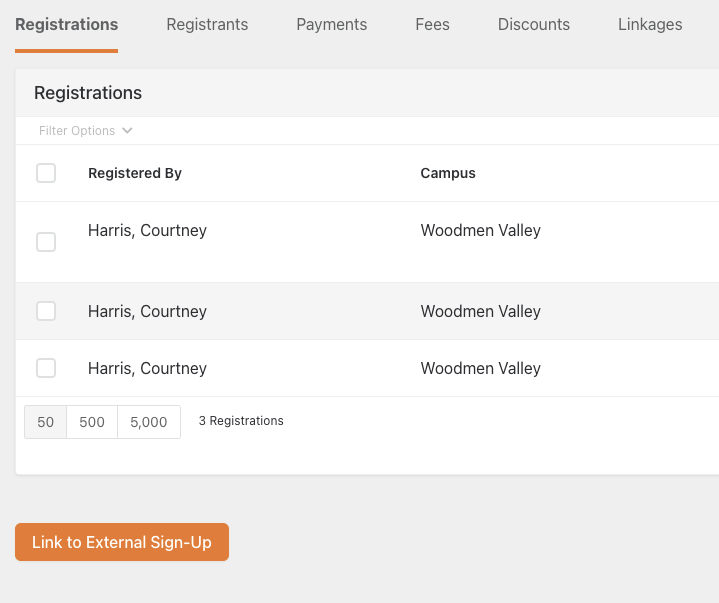Check the first registration row's checkbox
Image resolution: width=719 pixels, height=603 pixels.
pos(46,242)
